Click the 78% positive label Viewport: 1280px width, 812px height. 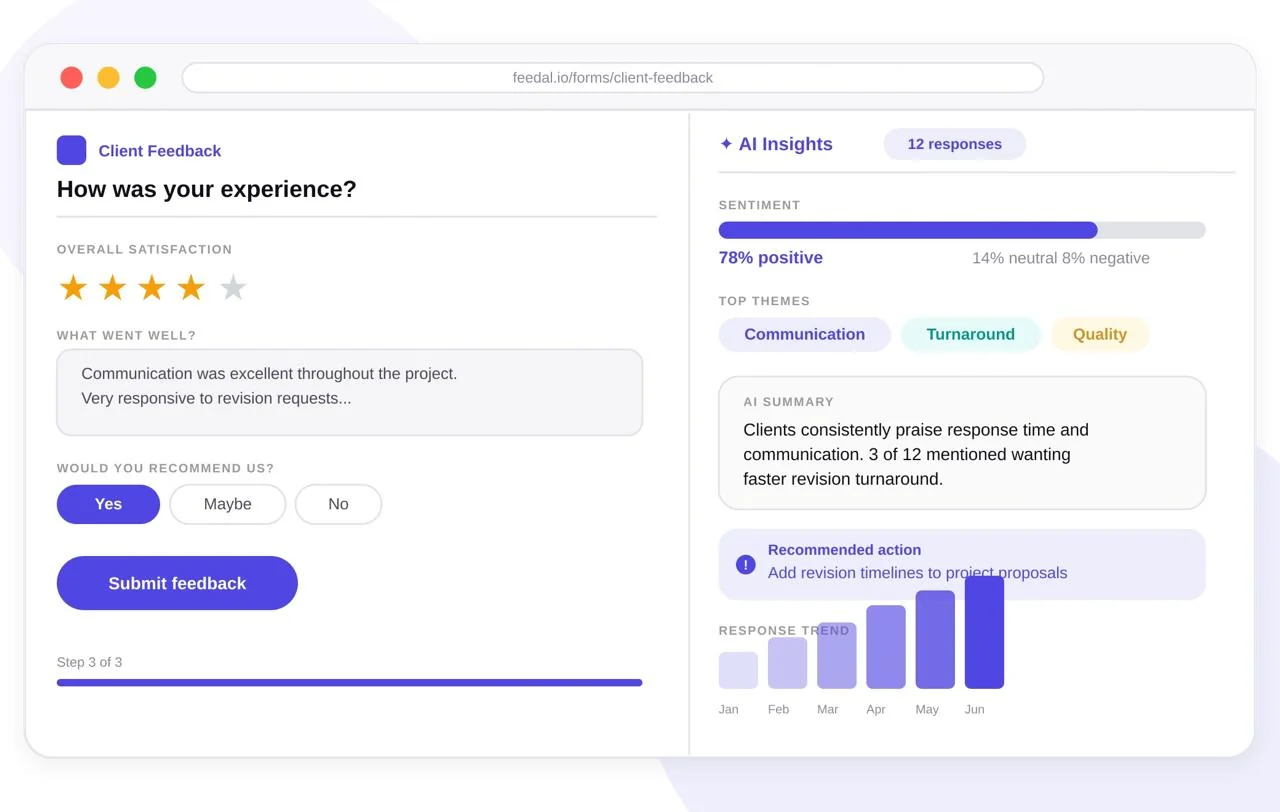tap(771, 258)
